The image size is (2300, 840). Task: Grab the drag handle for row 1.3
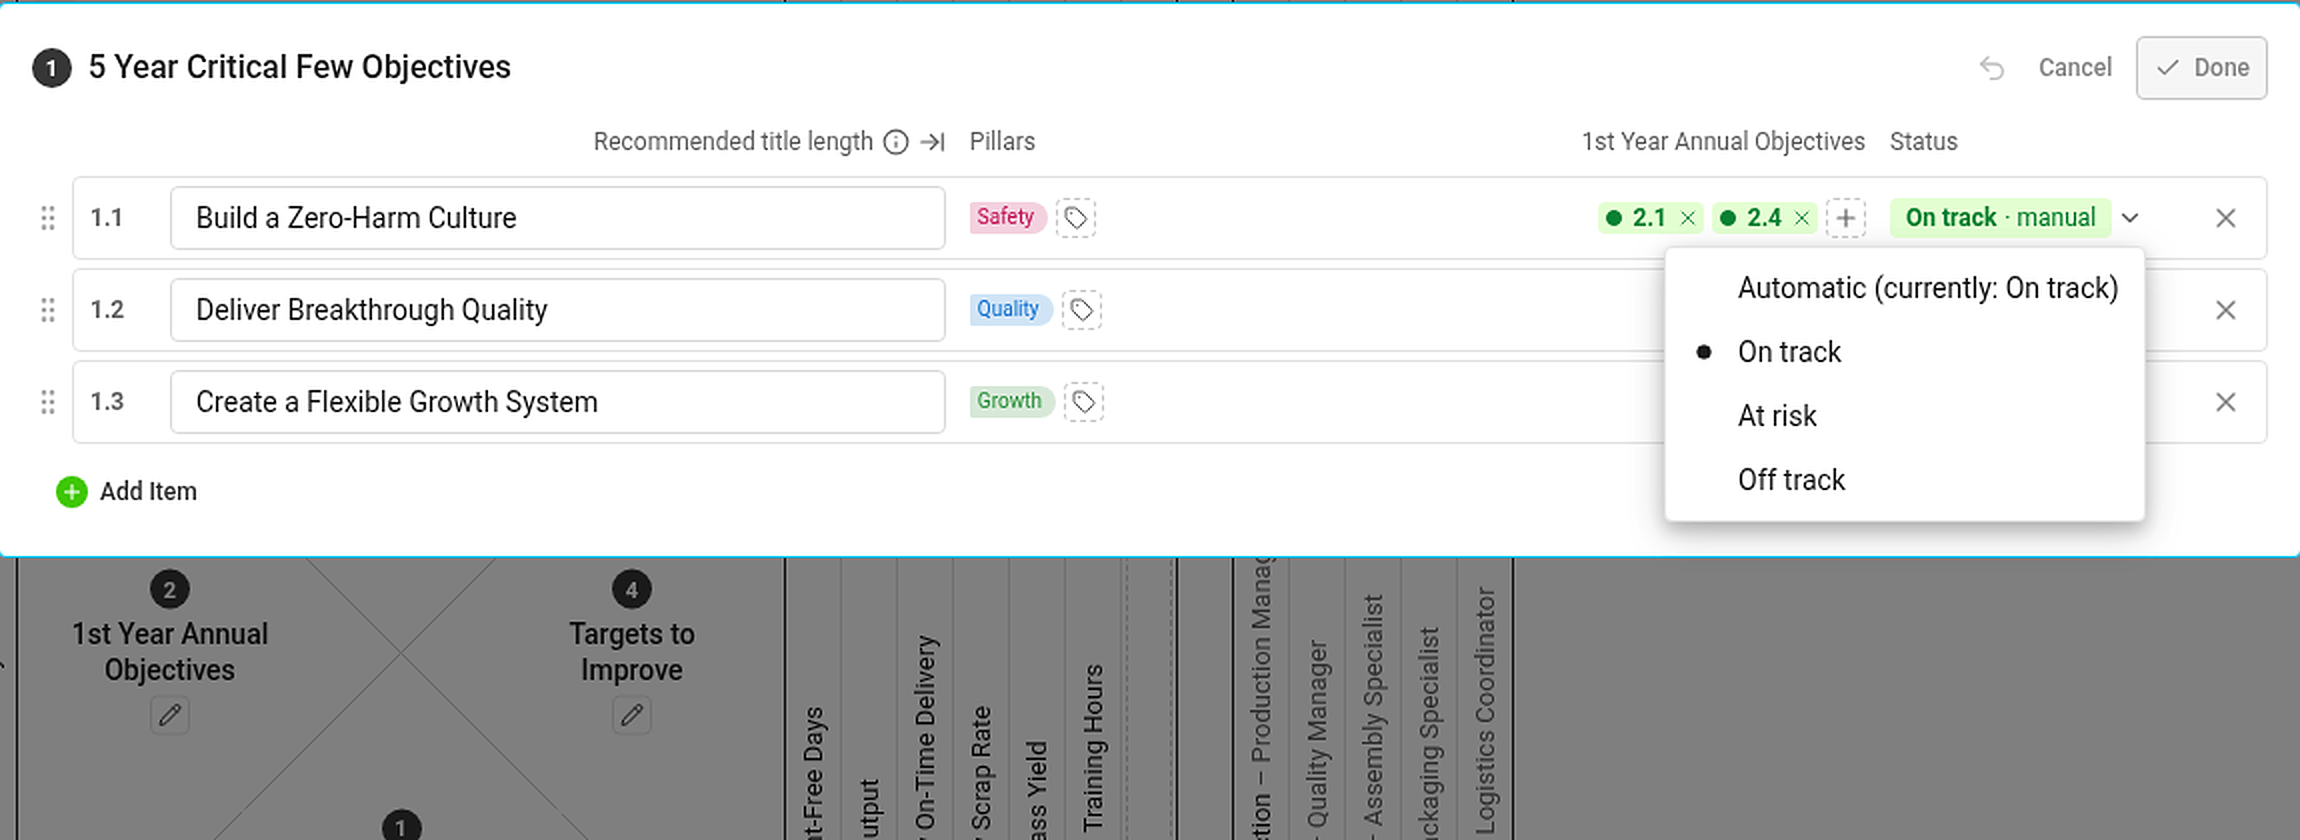pyautogui.click(x=47, y=402)
